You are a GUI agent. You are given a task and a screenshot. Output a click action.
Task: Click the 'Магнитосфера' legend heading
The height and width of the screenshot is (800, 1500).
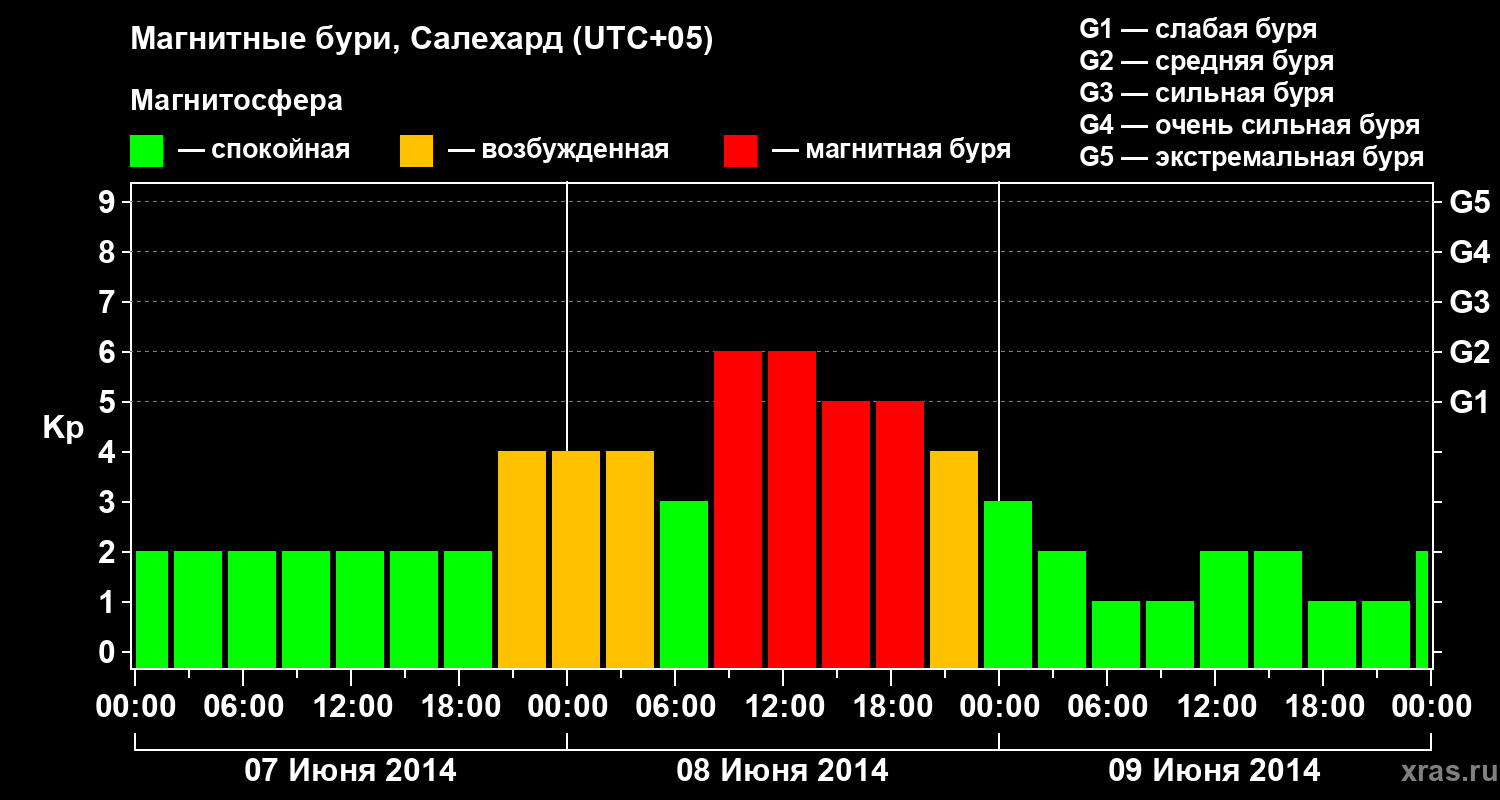pos(236,101)
